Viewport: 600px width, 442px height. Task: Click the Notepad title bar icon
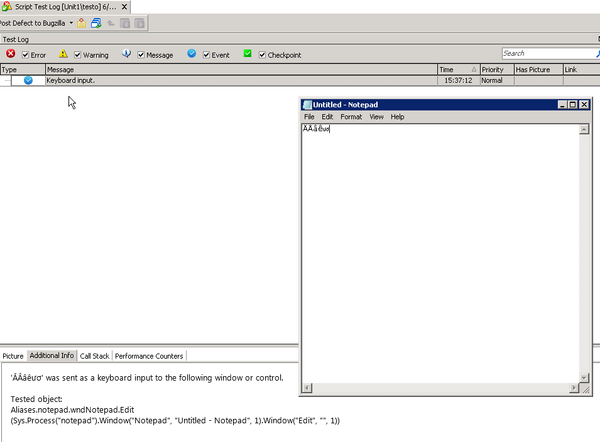[308, 105]
